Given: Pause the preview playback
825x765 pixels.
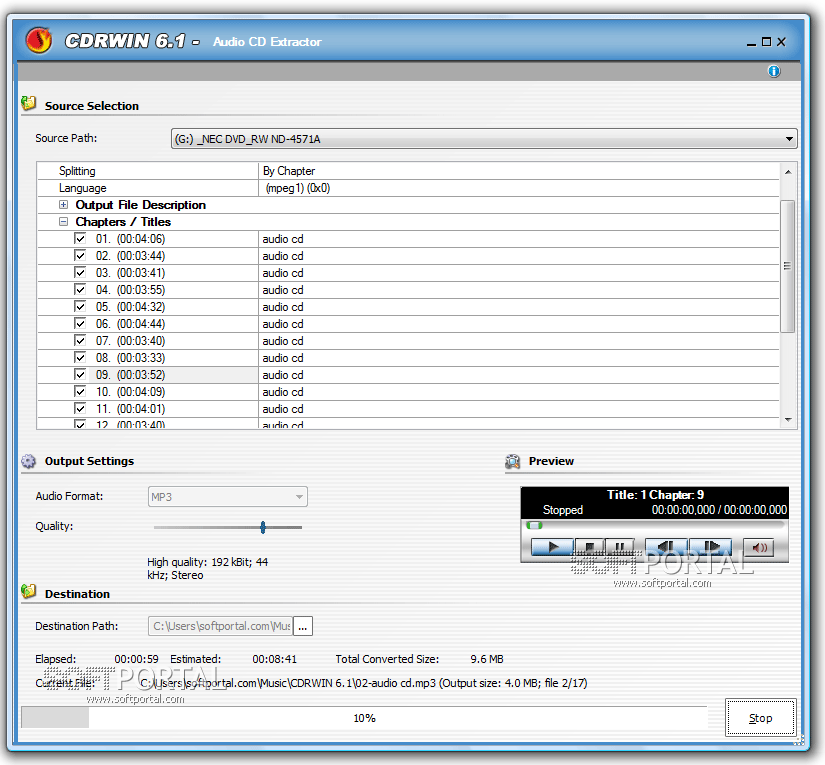Looking at the screenshot, I should pyautogui.click(x=619, y=548).
